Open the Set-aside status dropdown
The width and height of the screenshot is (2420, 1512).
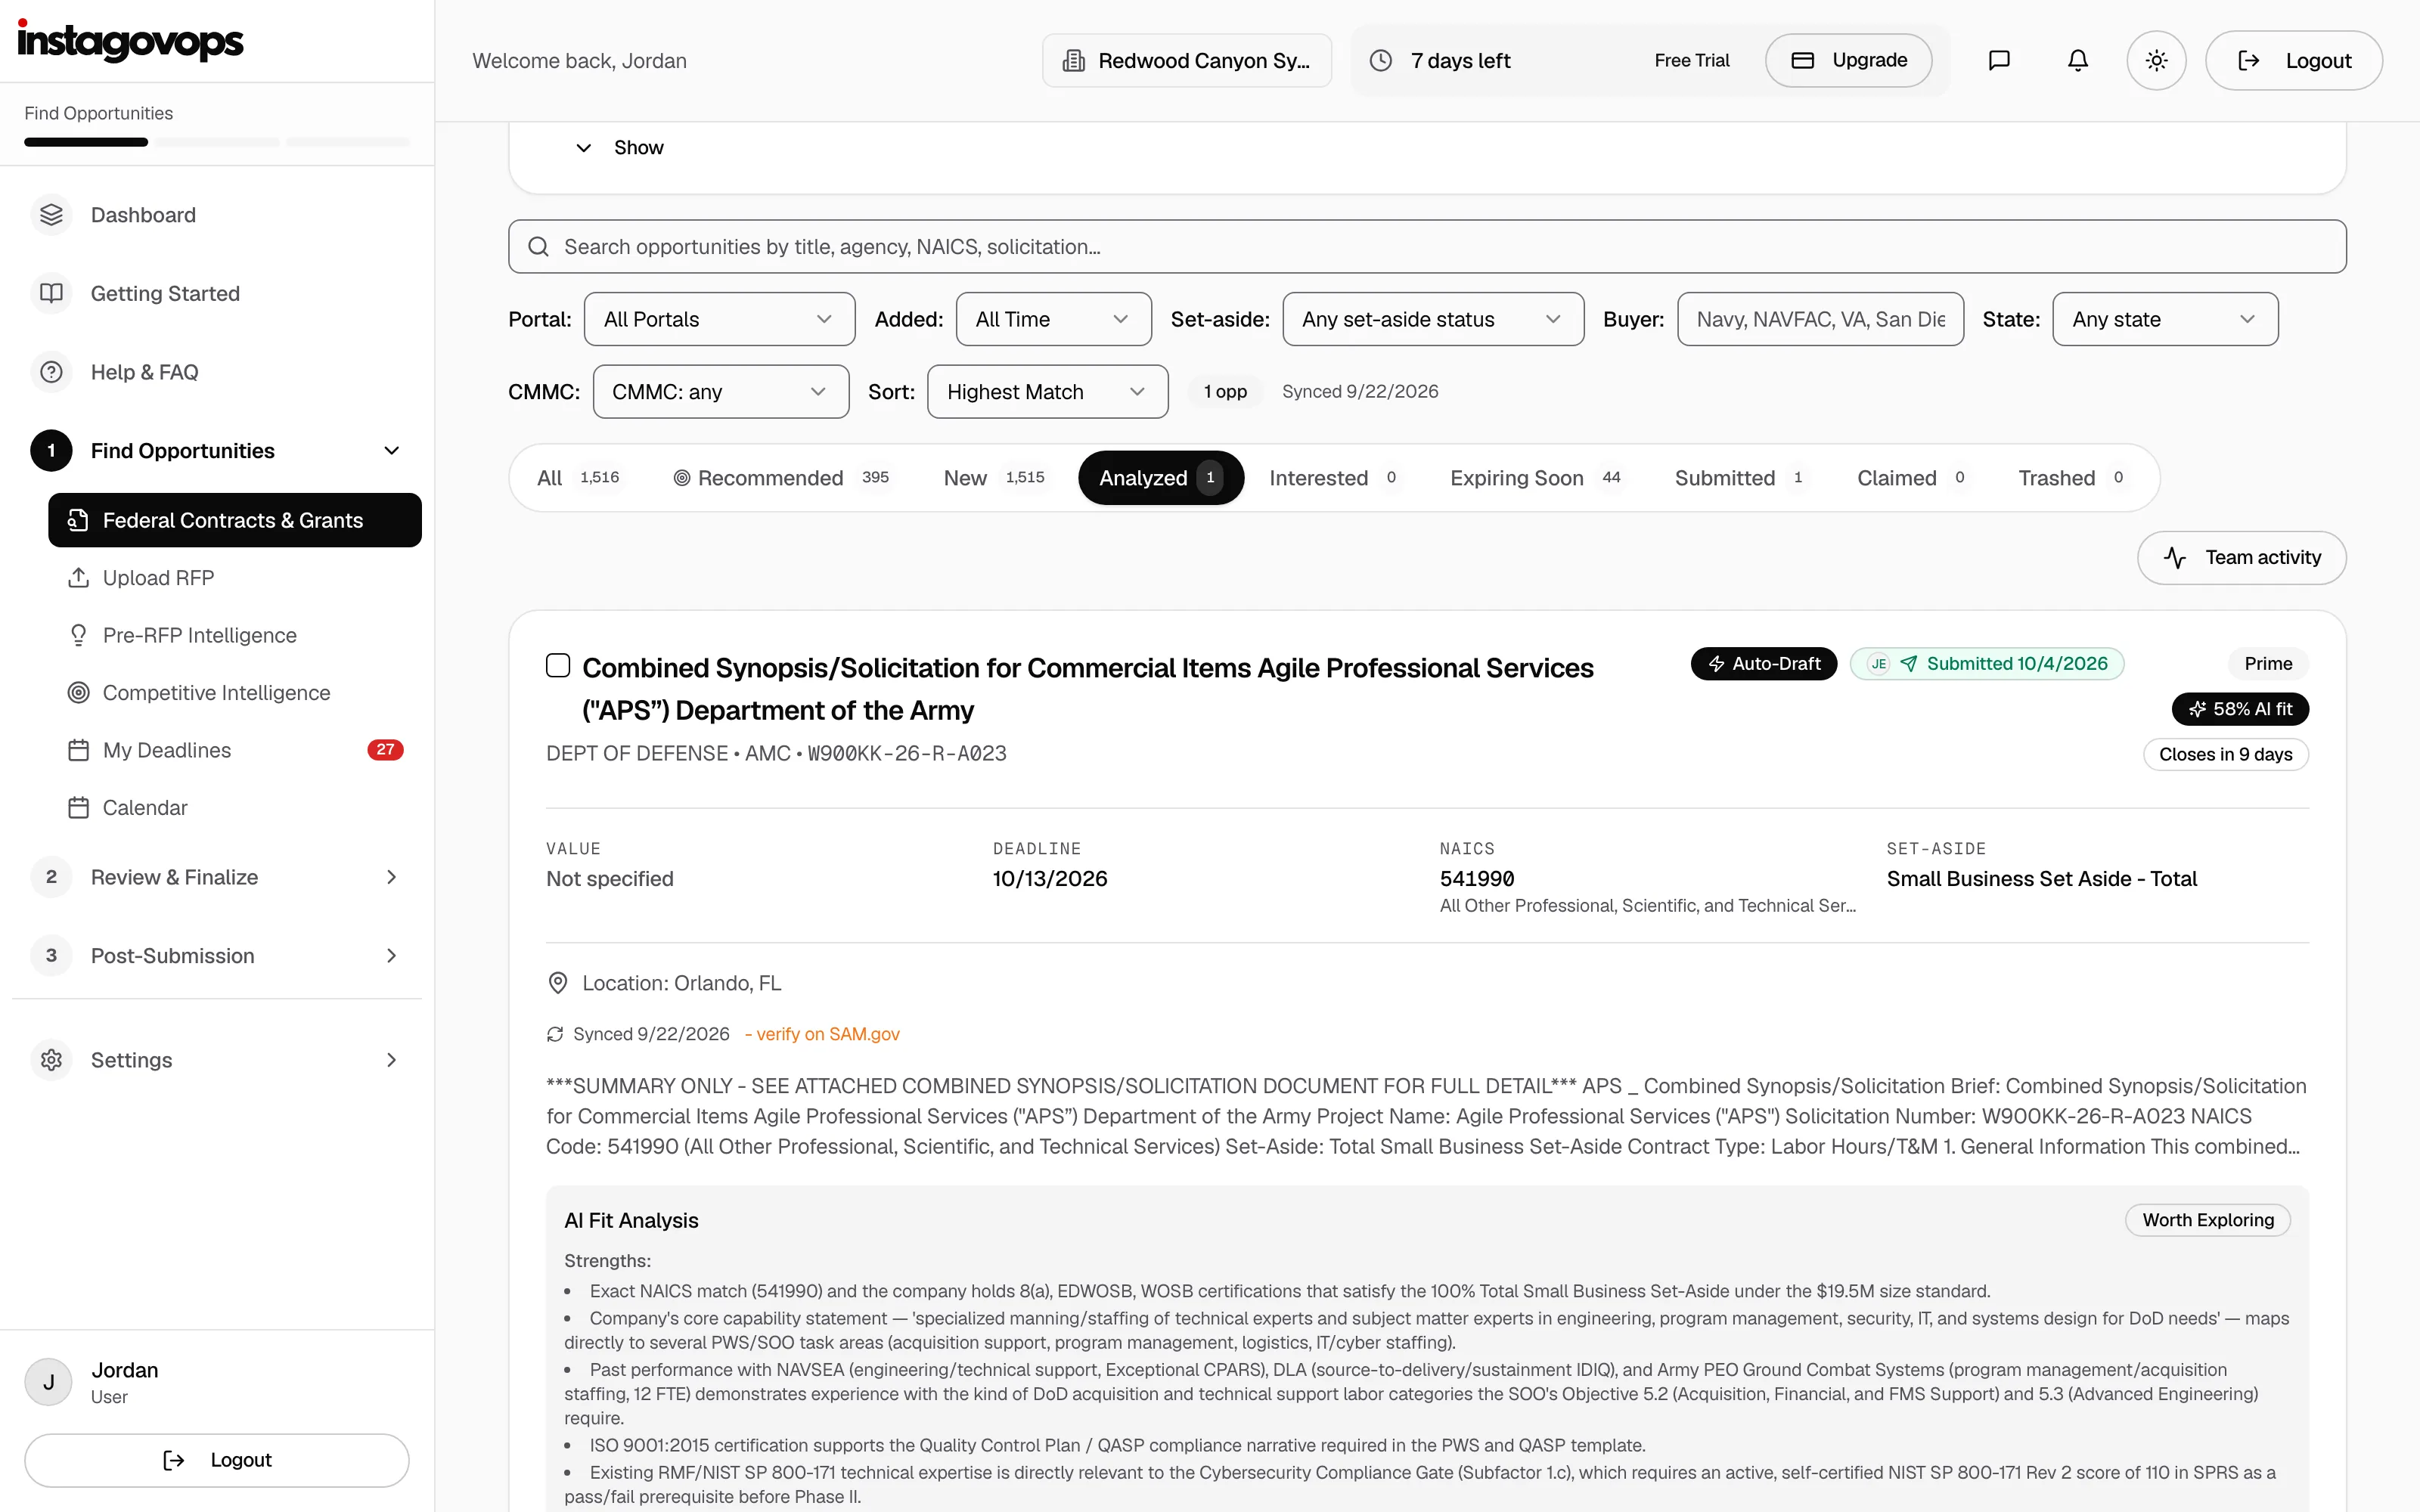(1432, 319)
